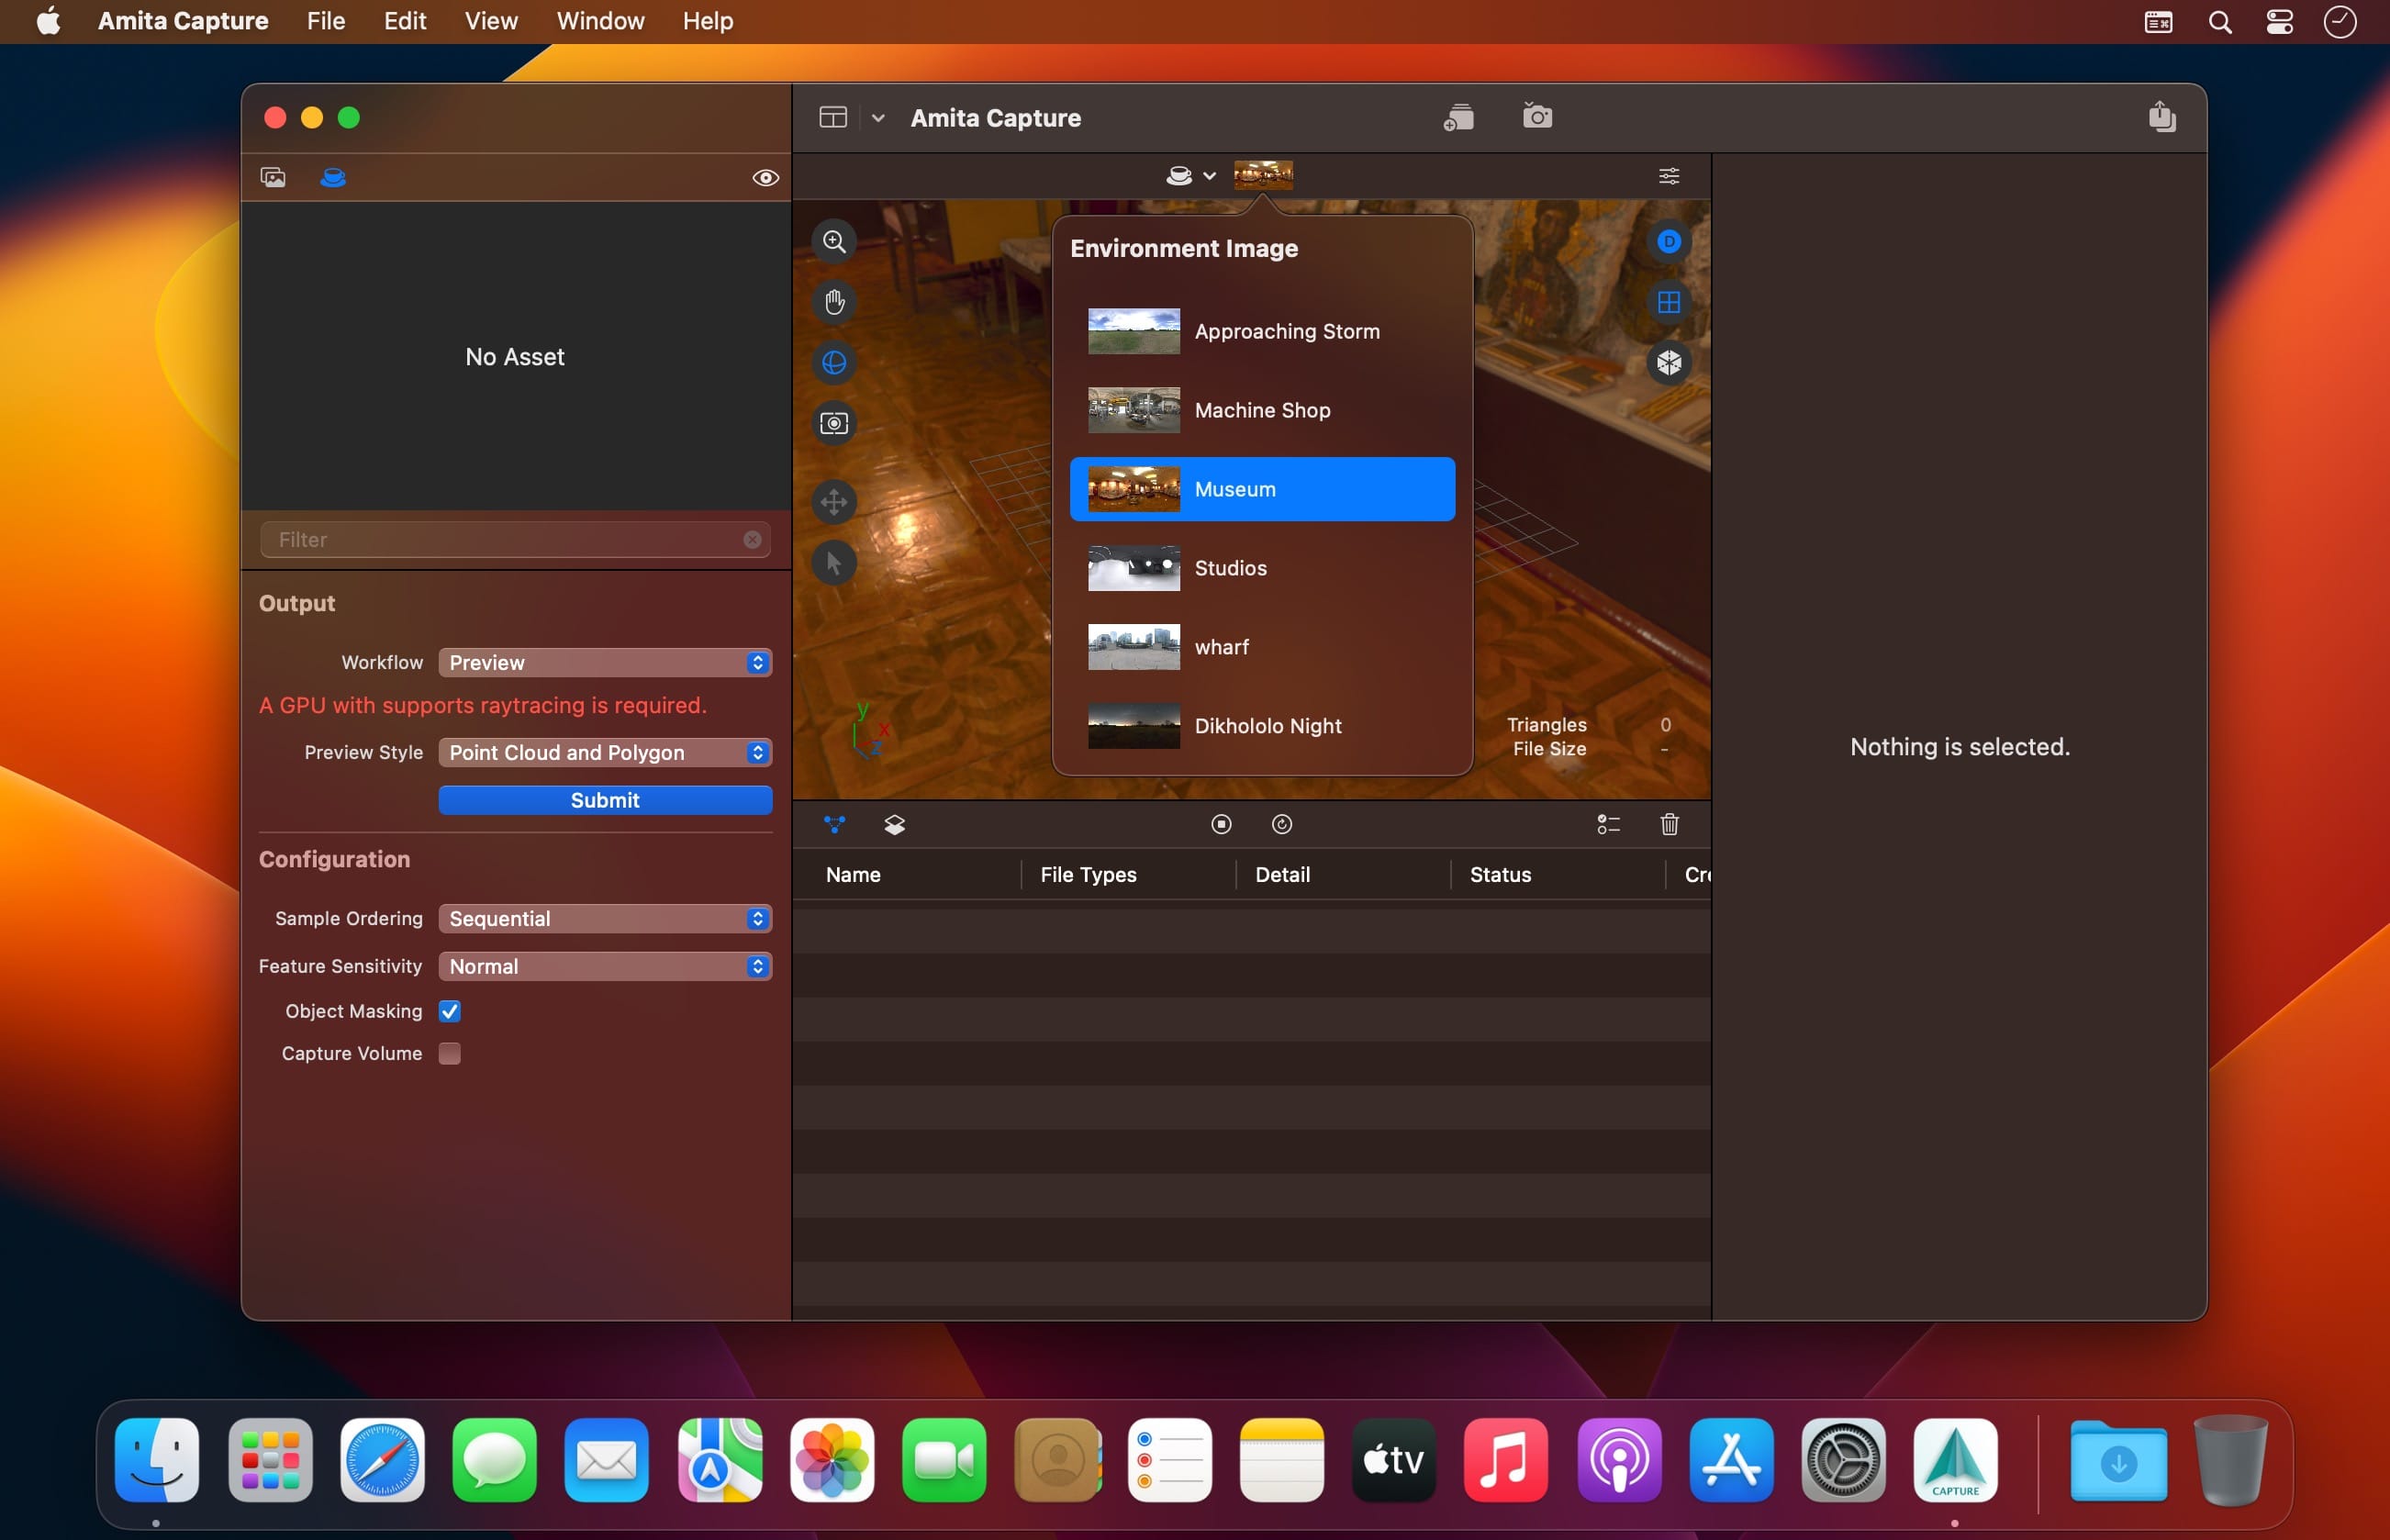Open the View menu
2390x1540 pixels.
(491, 21)
